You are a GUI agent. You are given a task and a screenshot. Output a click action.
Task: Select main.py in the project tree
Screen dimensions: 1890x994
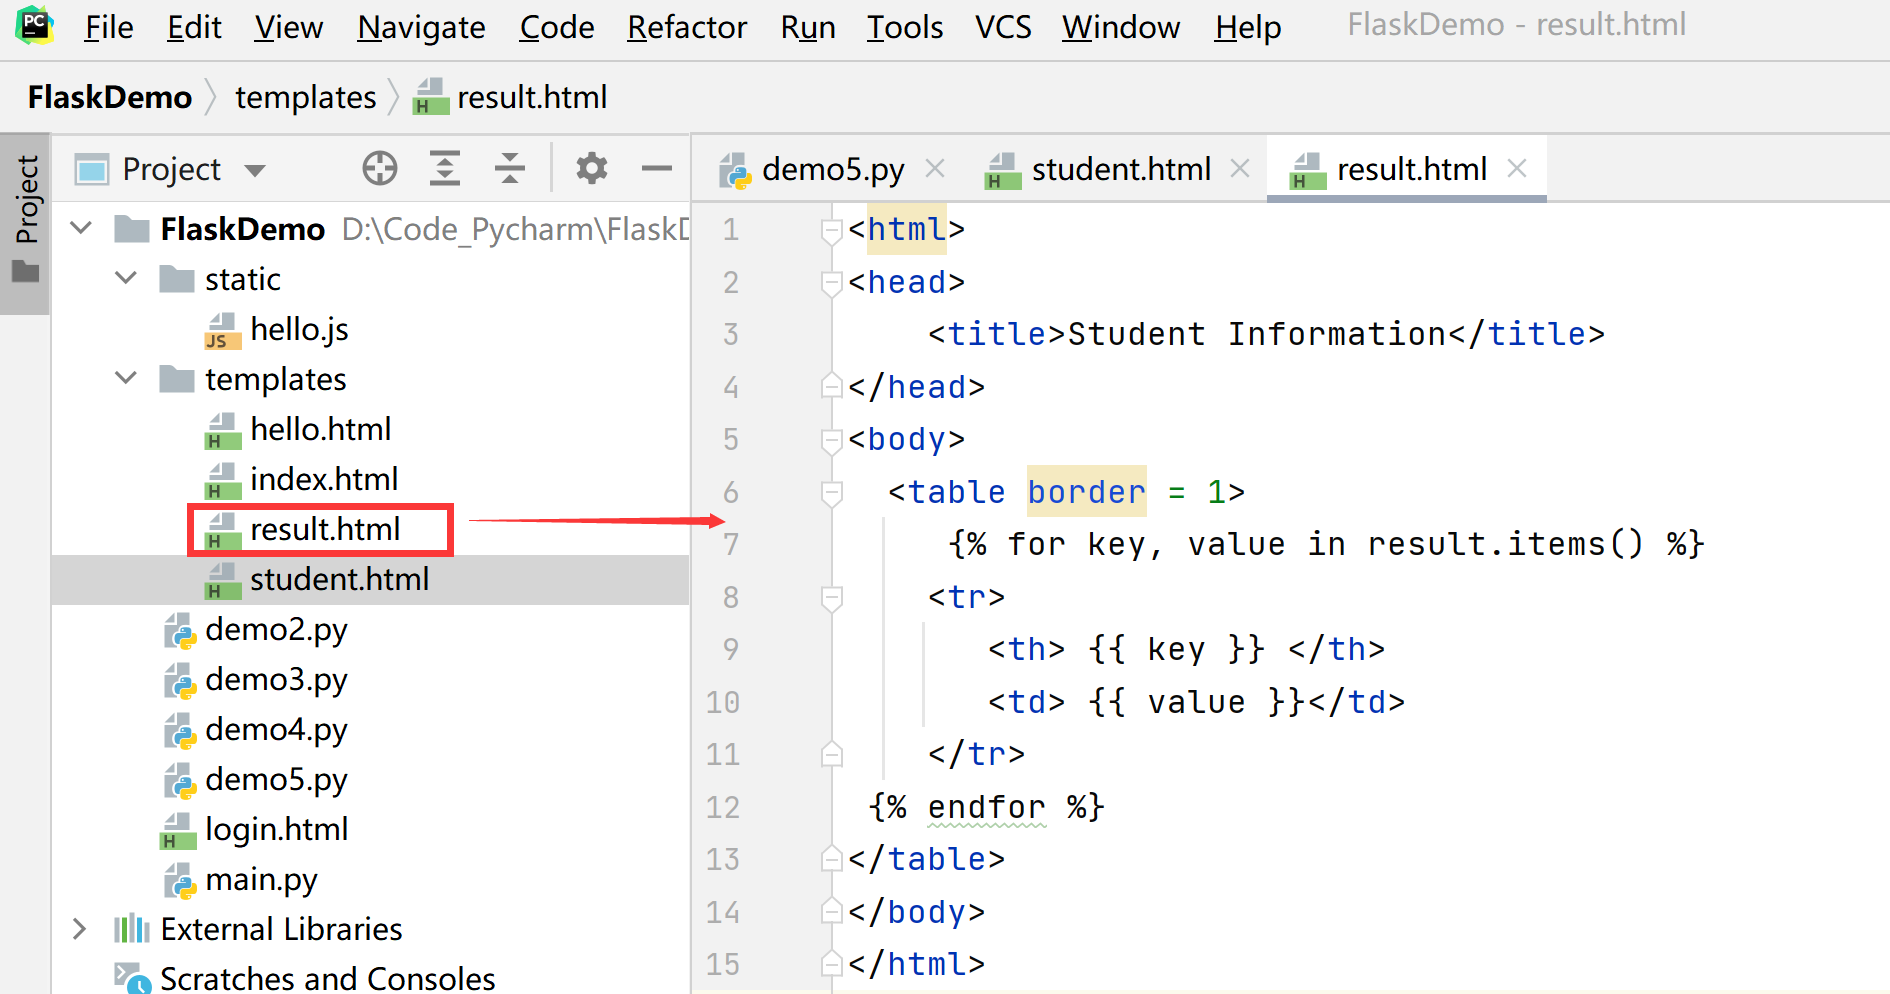[261, 879]
